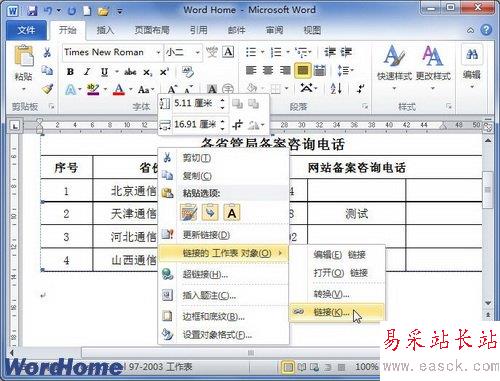Screen dimensions: 500x381
Task: Switch to the 审阅 Review tab
Action: coord(274,30)
